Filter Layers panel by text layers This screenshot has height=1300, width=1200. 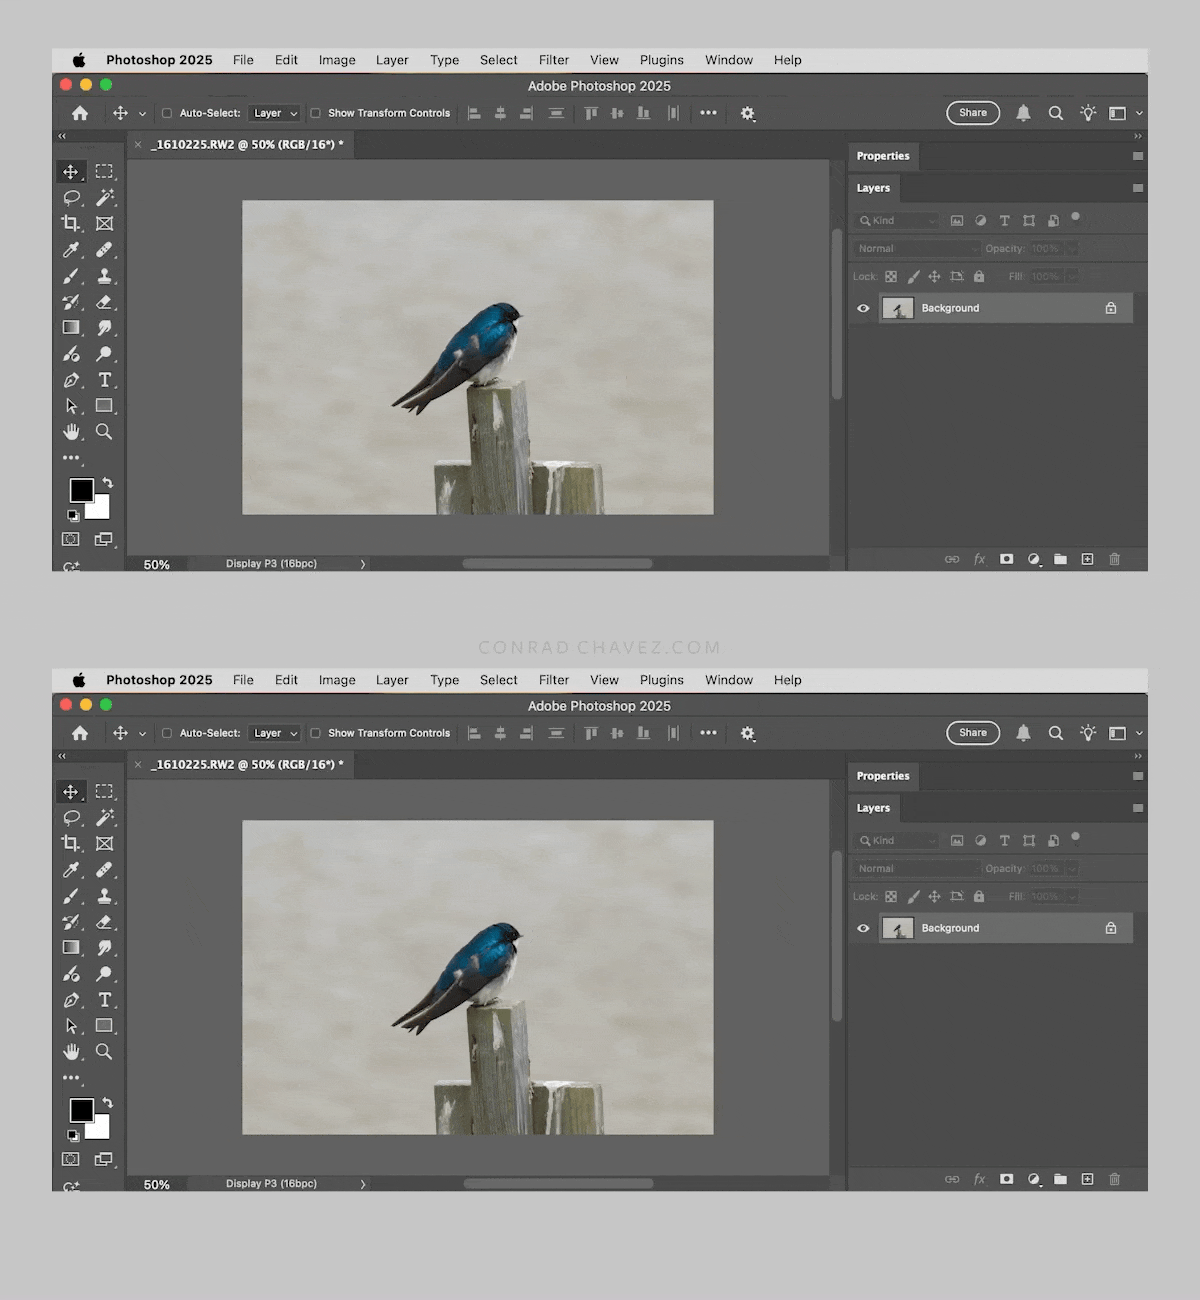pos(1004,220)
